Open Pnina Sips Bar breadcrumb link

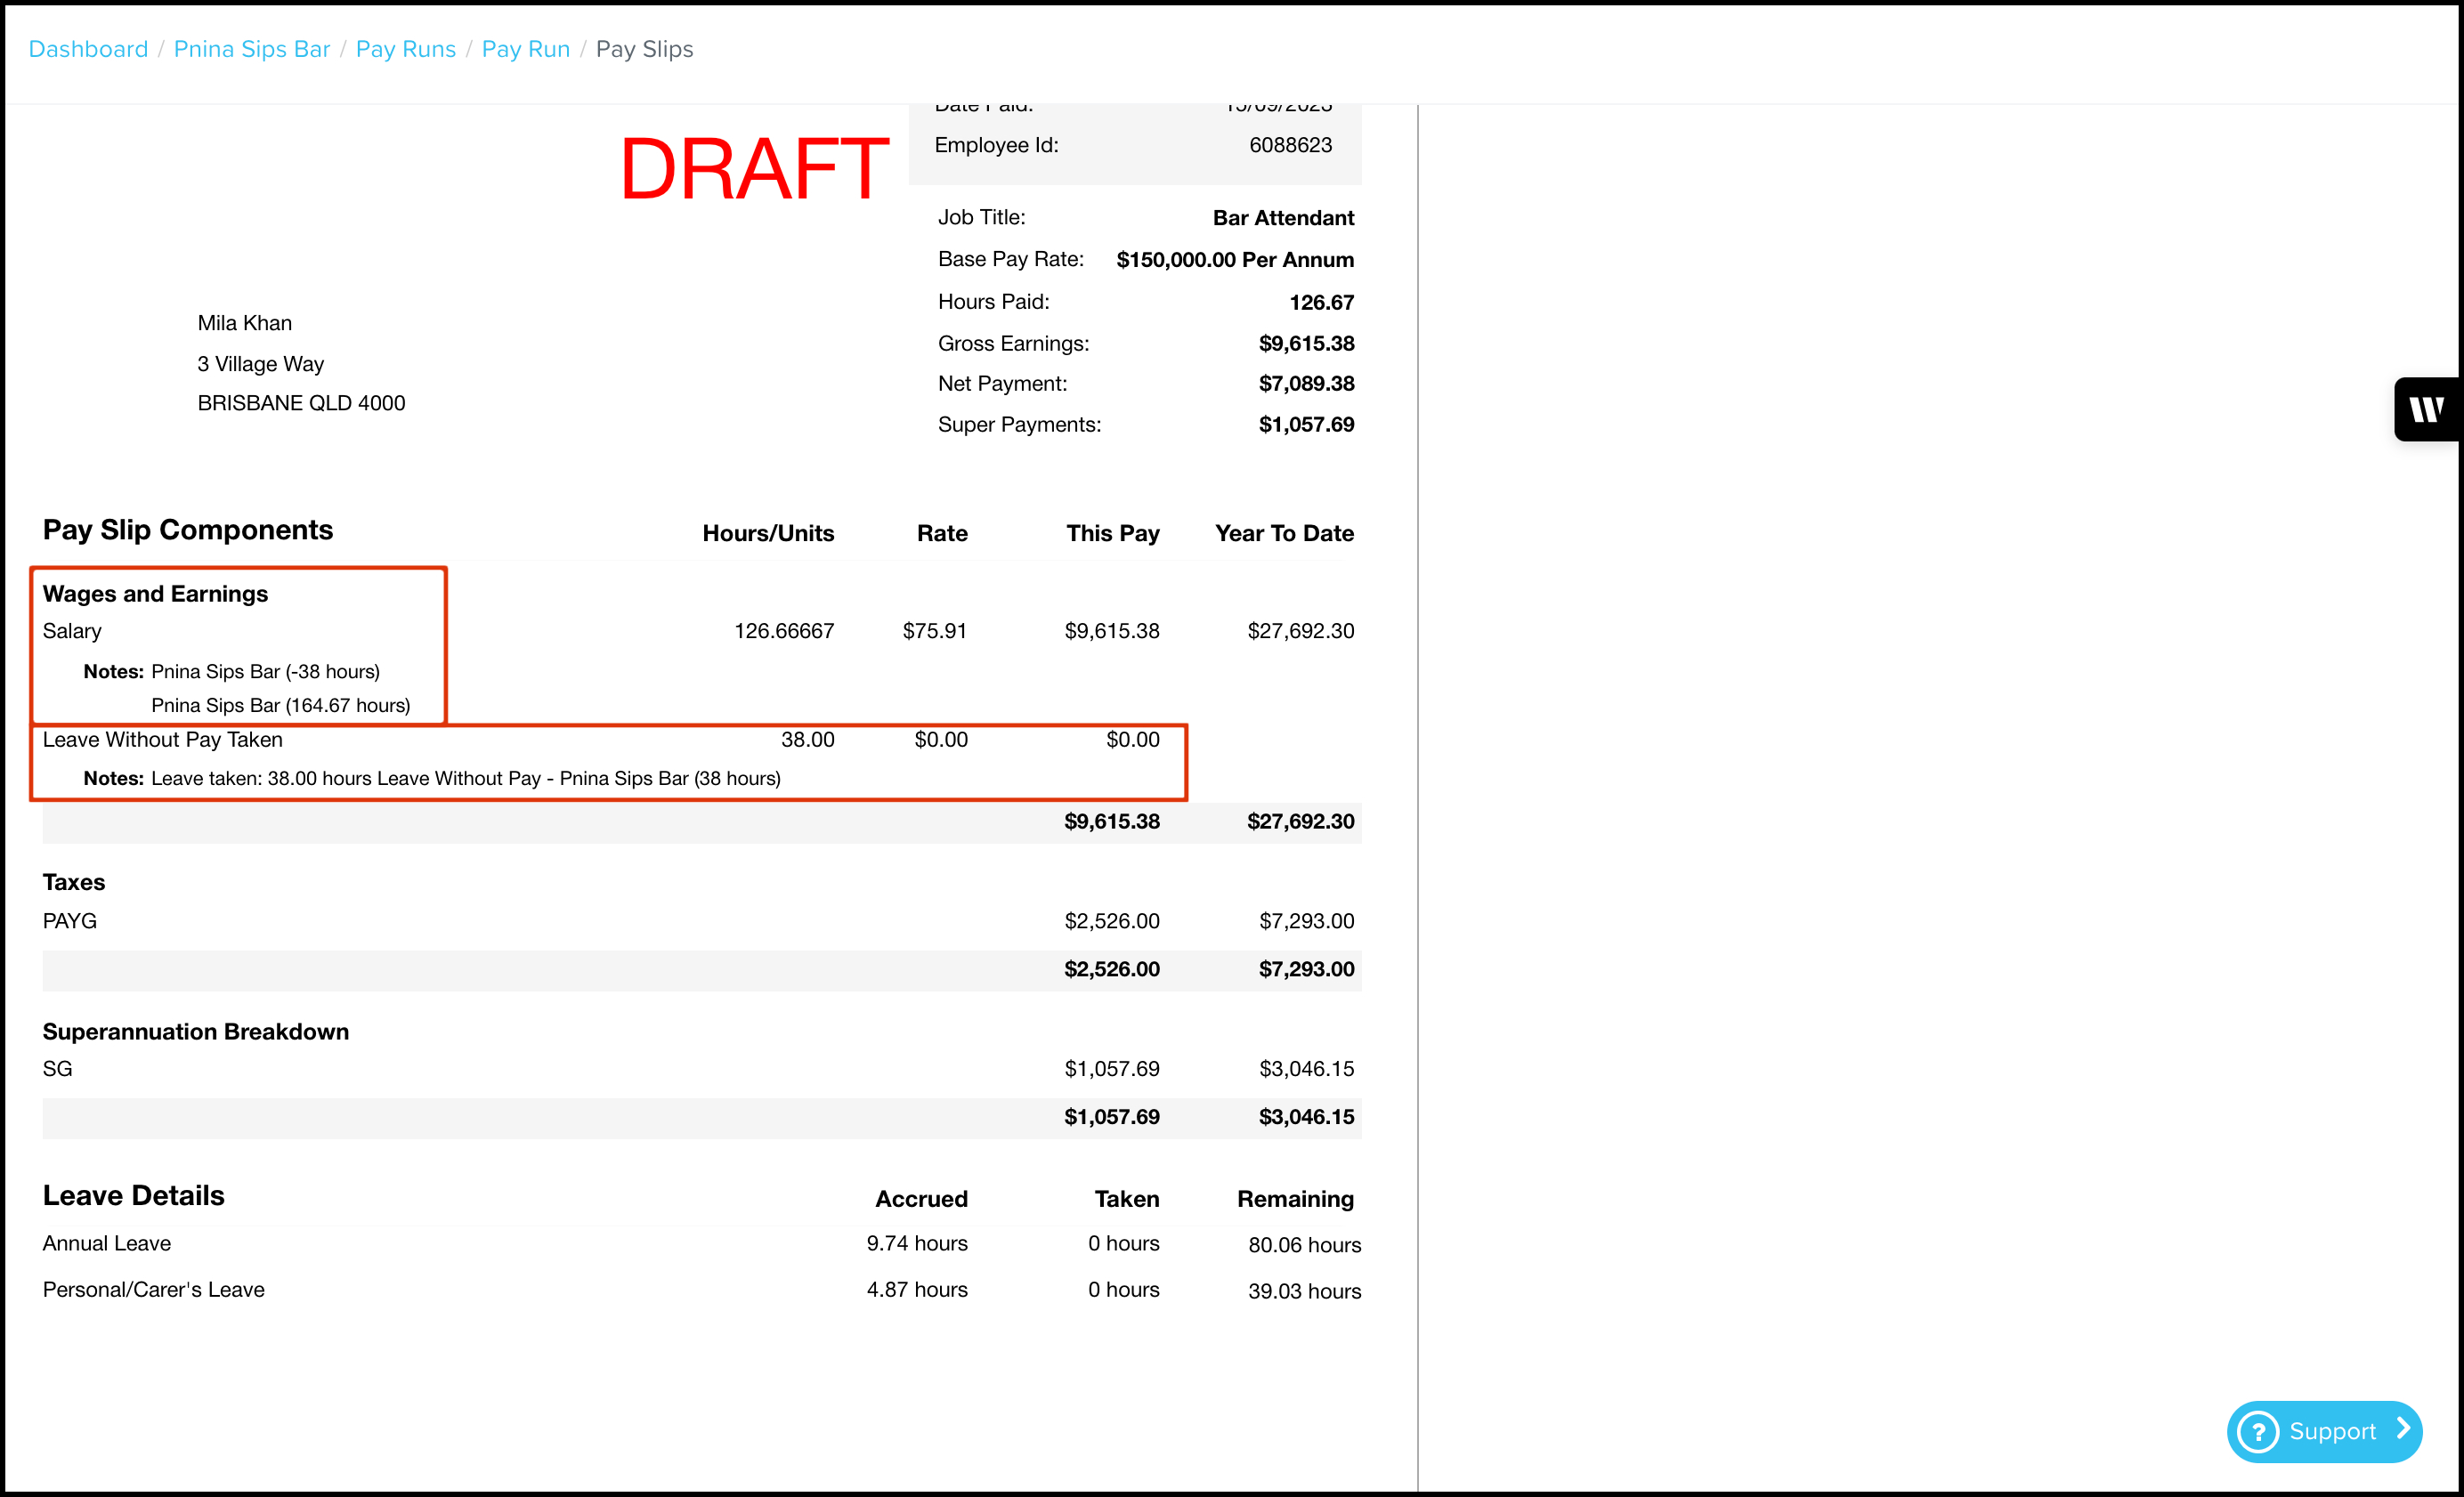251,49
